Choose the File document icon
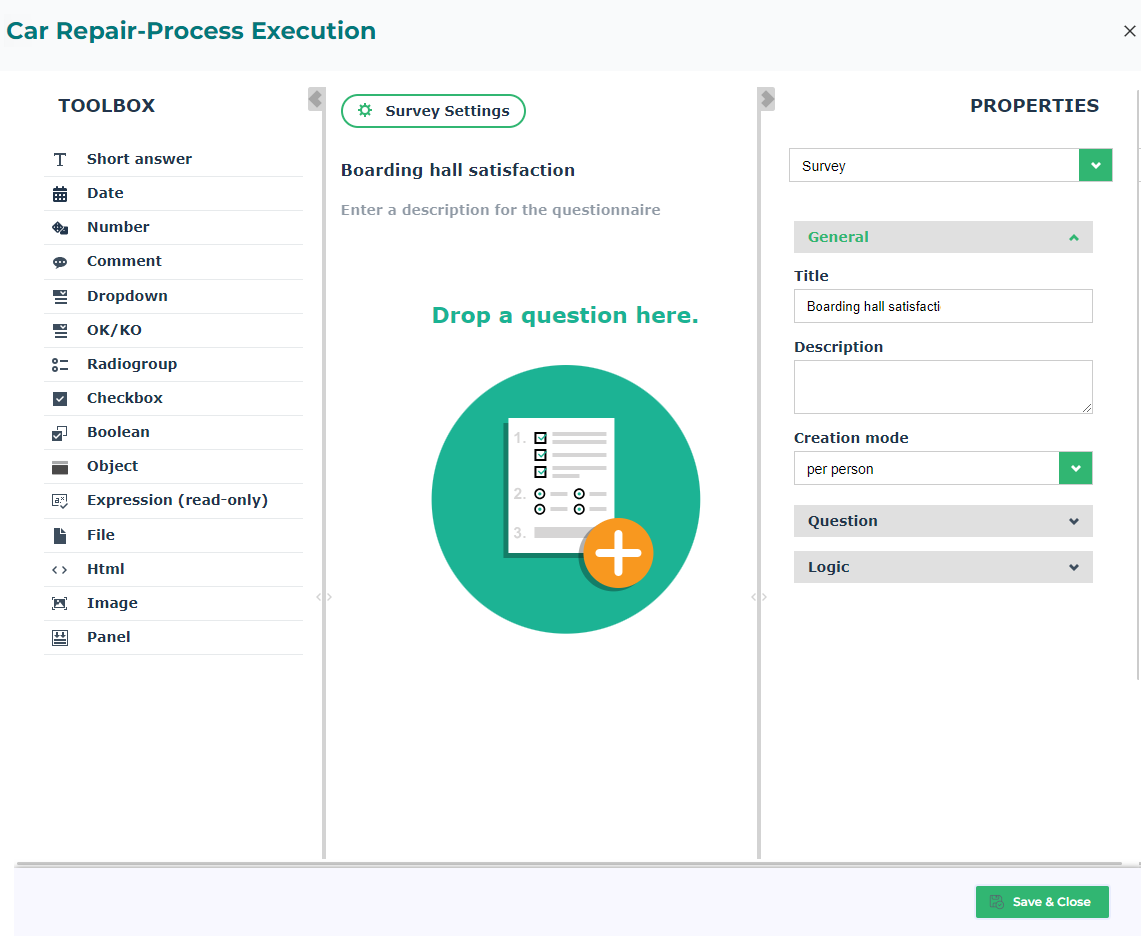 [x=60, y=536]
